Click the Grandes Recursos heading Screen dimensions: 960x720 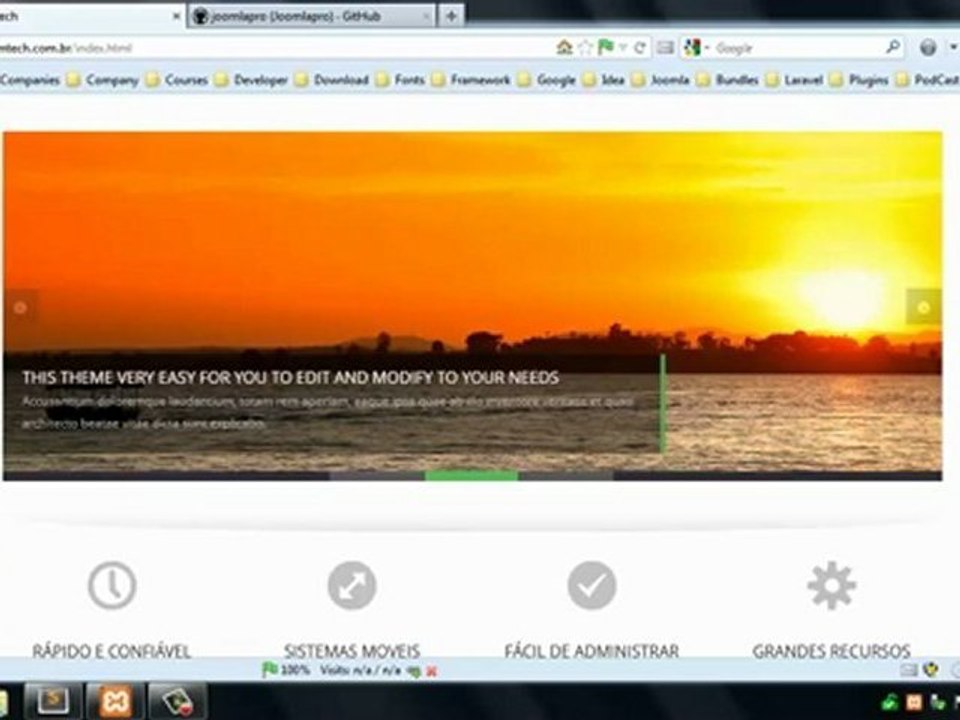click(x=831, y=651)
